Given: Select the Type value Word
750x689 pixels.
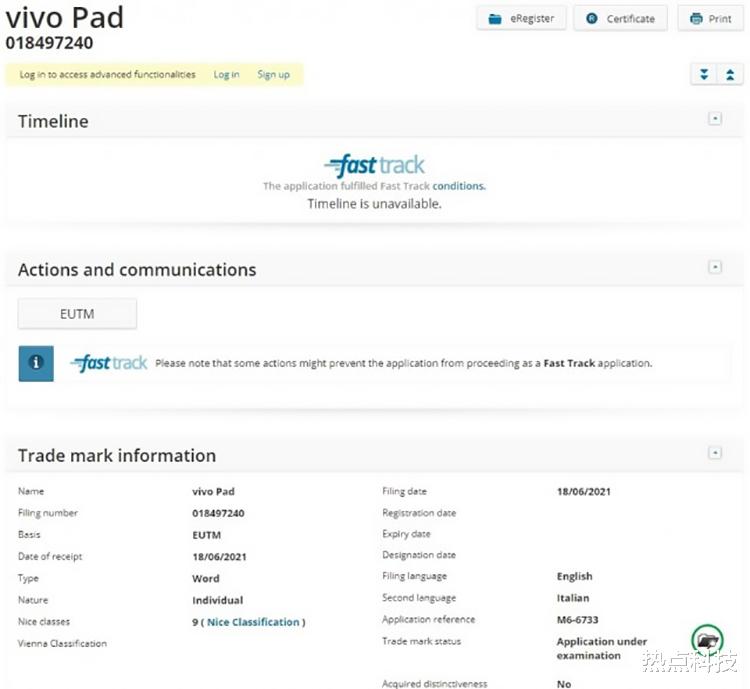Looking at the screenshot, I should pyautogui.click(x=206, y=578).
